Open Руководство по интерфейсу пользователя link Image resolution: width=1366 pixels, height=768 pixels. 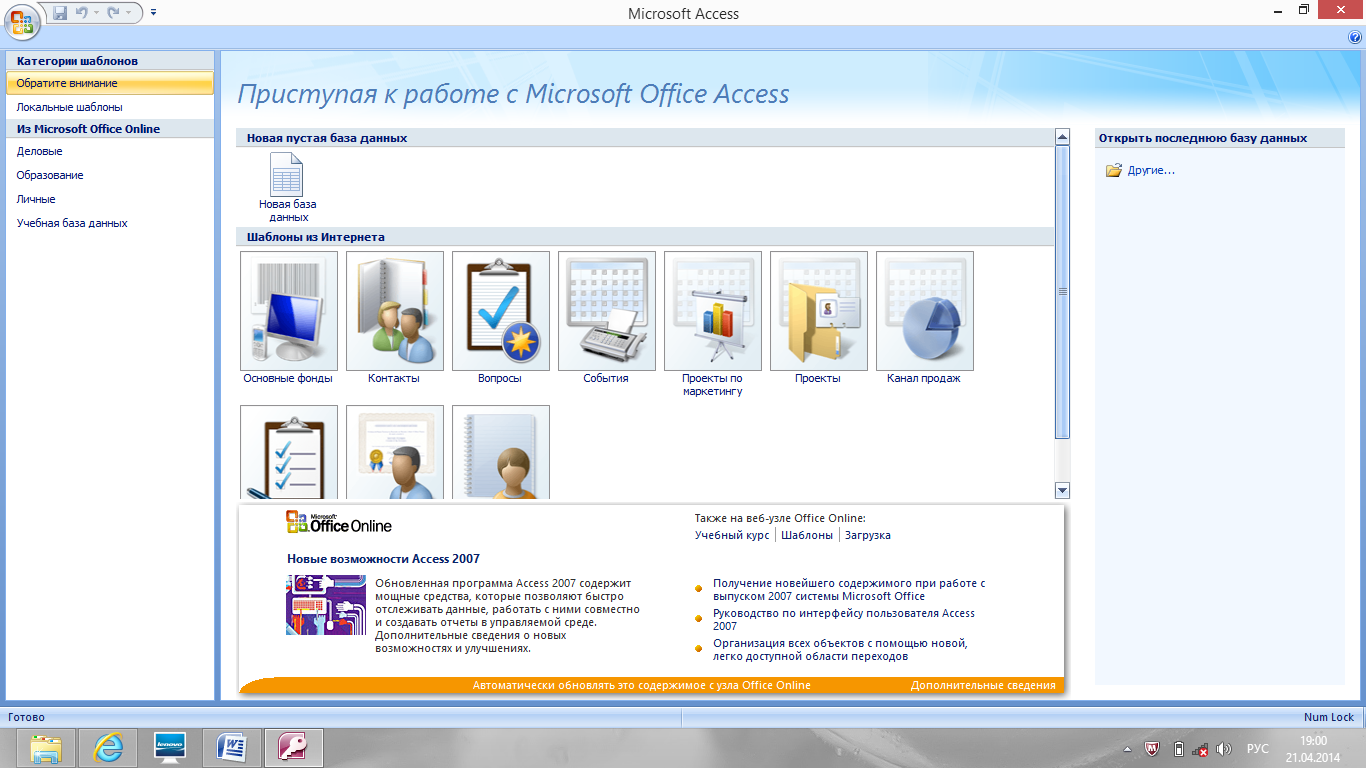click(x=844, y=619)
